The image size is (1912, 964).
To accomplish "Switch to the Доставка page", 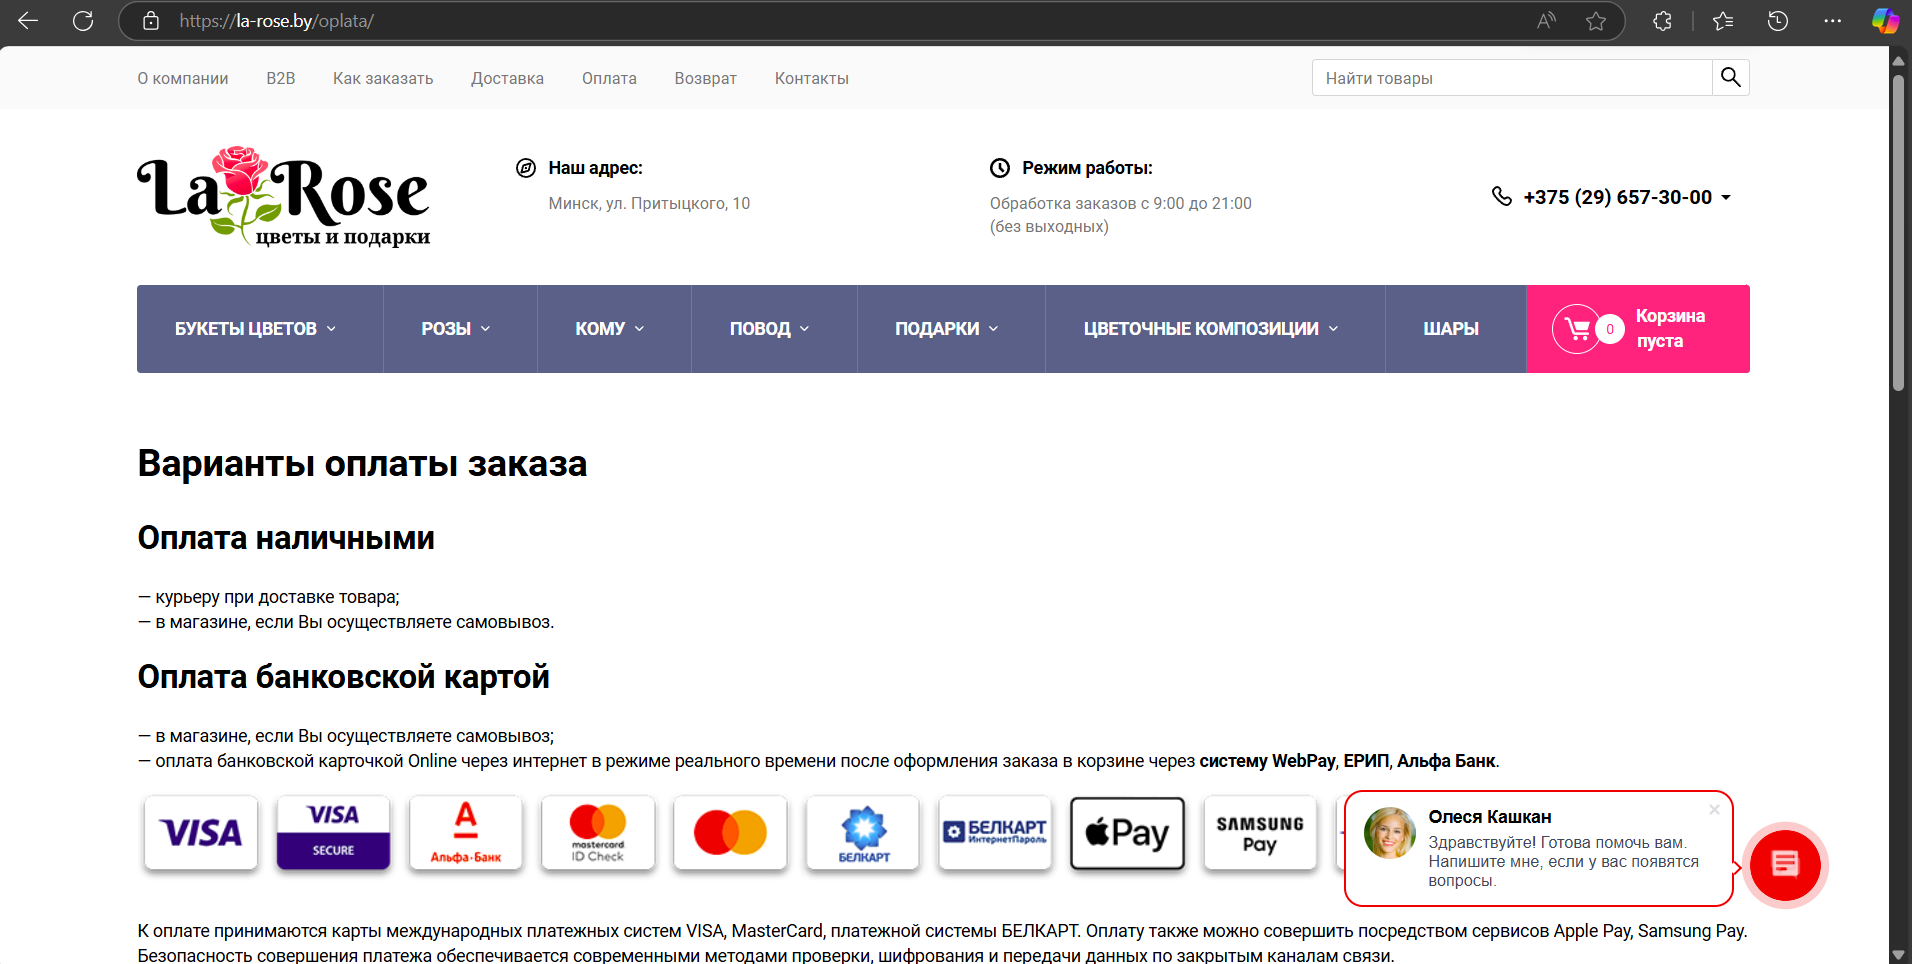I will pos(507,78).
